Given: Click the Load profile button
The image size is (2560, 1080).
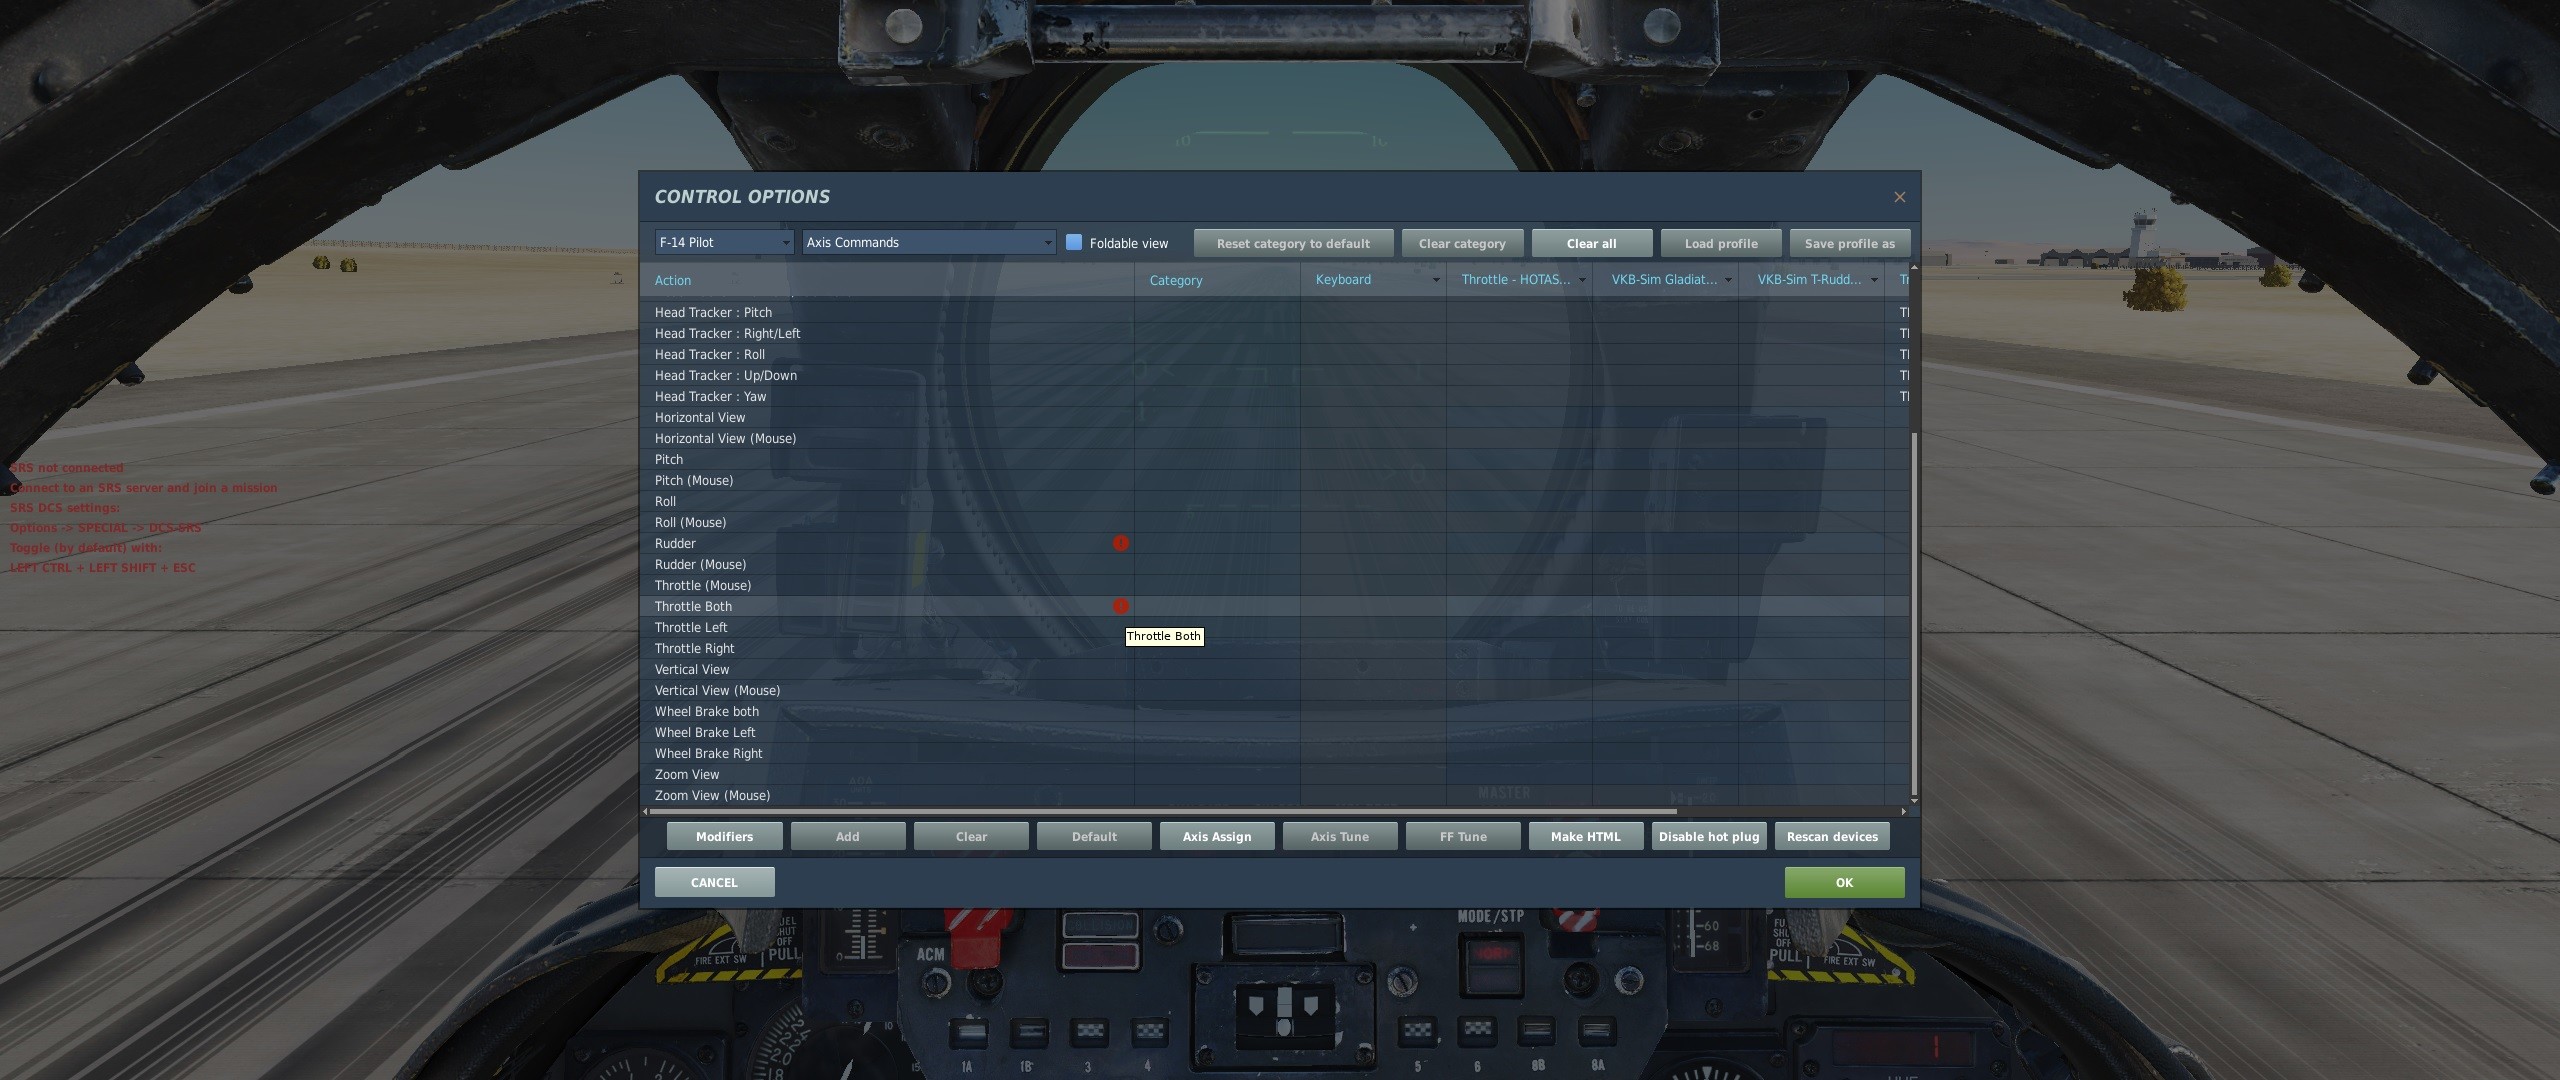Looking at the screenshot, I should pyautogui.click(x=1721, y=243).
